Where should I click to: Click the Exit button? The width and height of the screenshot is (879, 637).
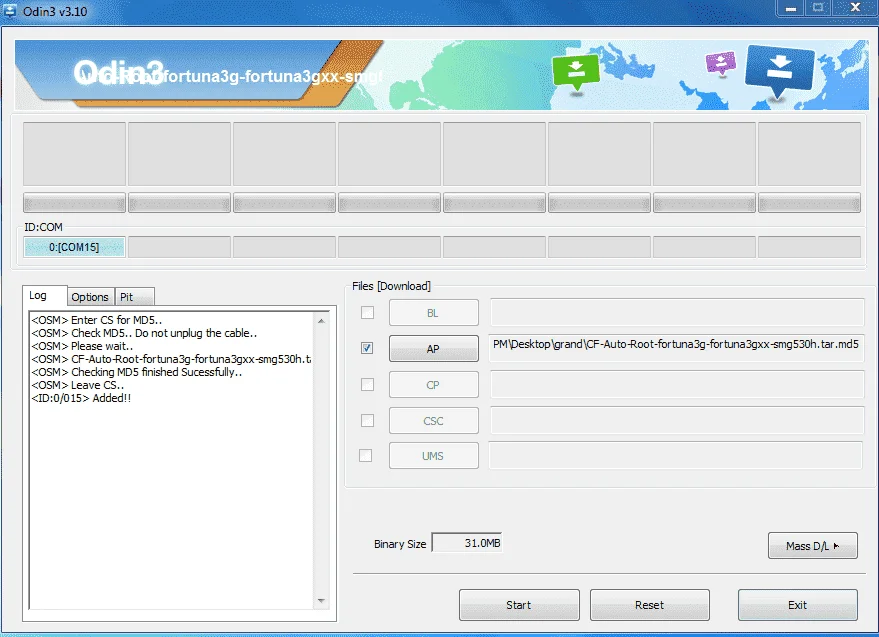(798, 605)
